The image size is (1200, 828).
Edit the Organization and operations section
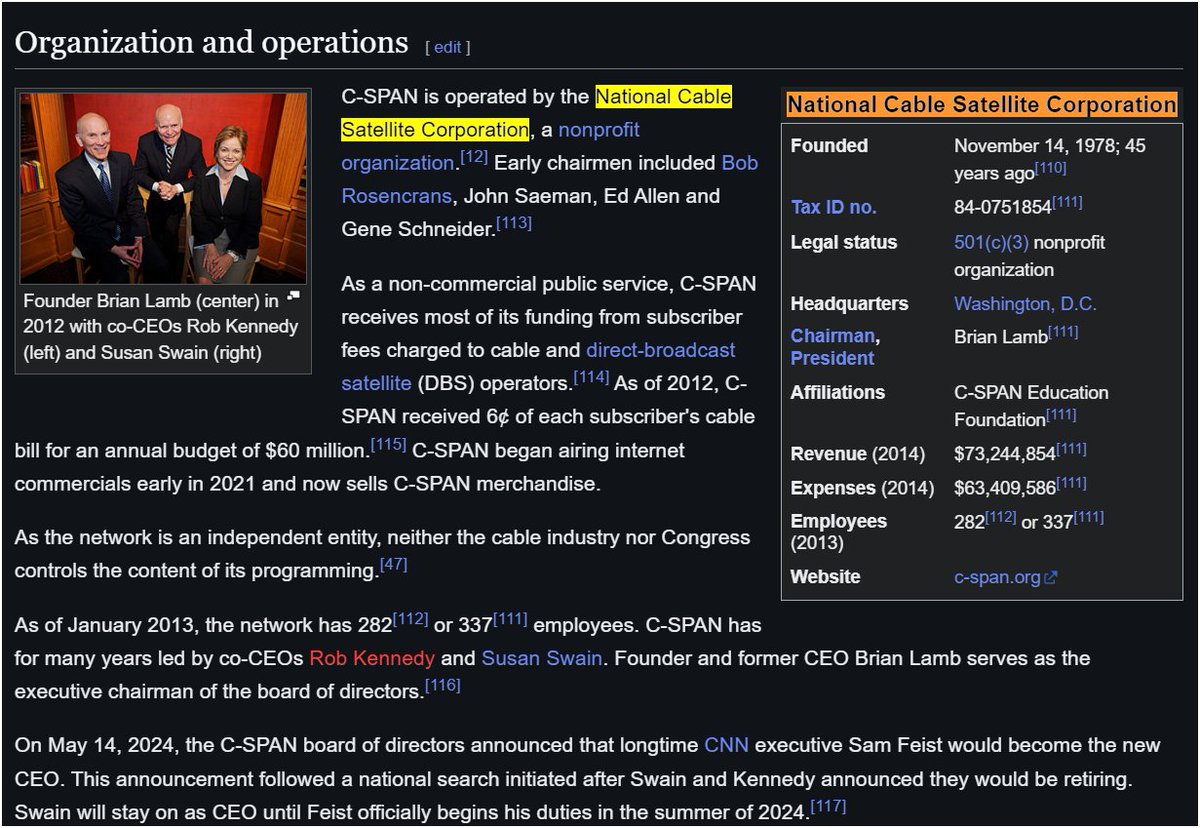tap(447, 47)
